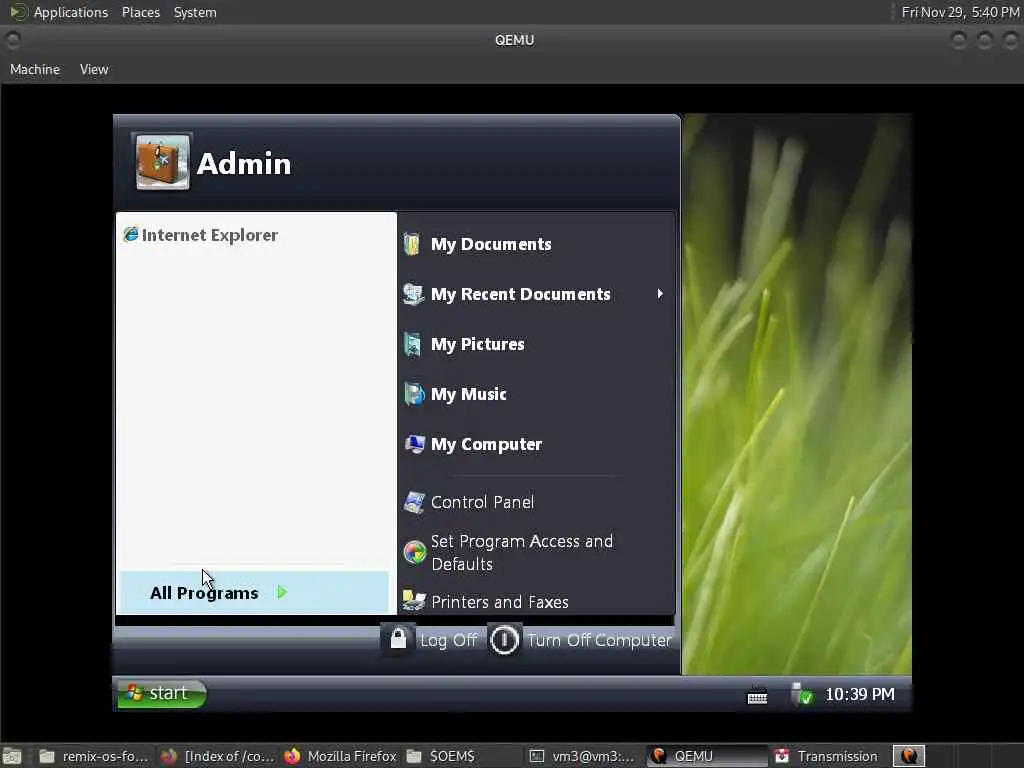Image resolution: width=1024 pixels, height=768 pixels.
Task: Click the QEMU window title bar text
Action: (515, 40)
